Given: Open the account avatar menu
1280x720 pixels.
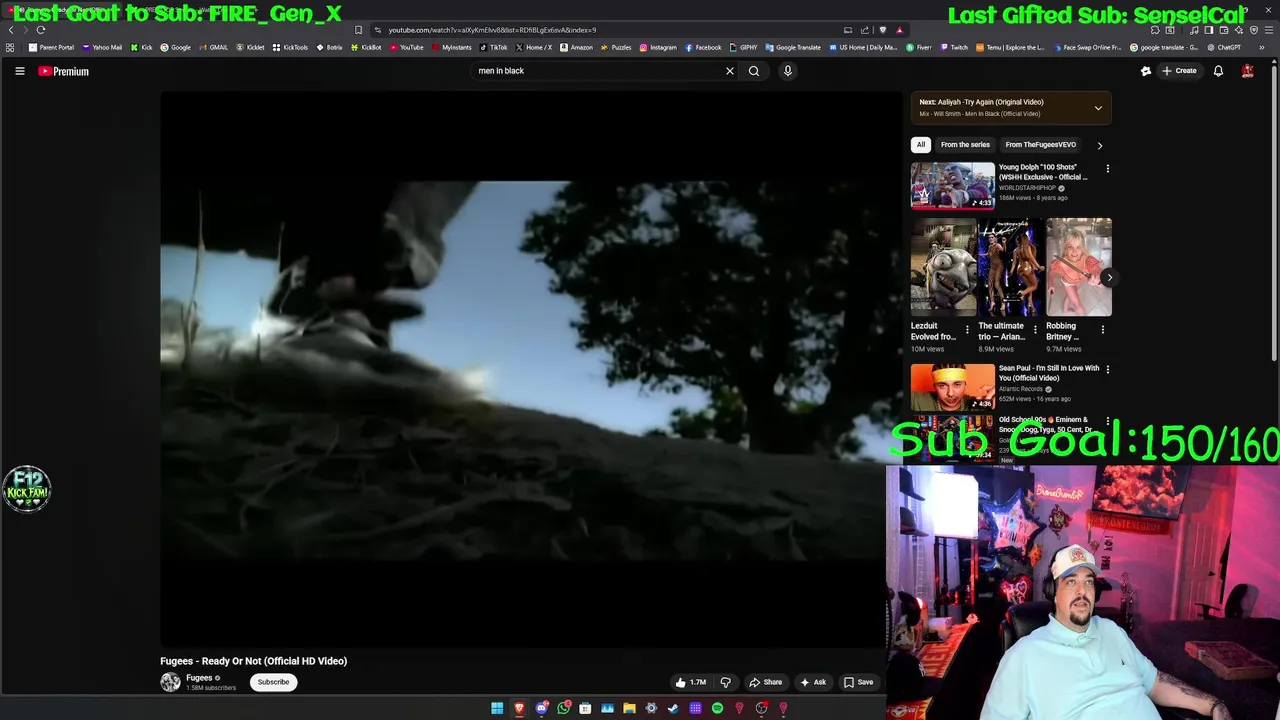Looking at the screenshot, I should point(1248,71).
